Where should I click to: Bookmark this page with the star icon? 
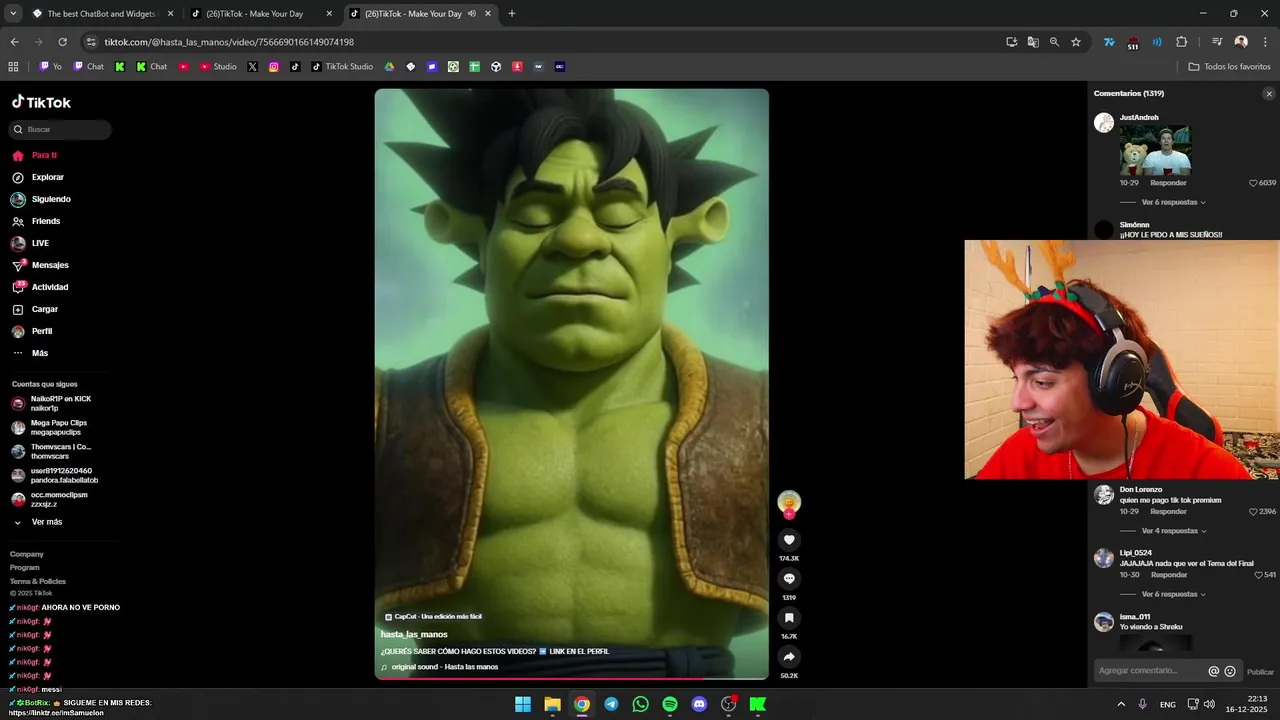[x=1076, y=42]
